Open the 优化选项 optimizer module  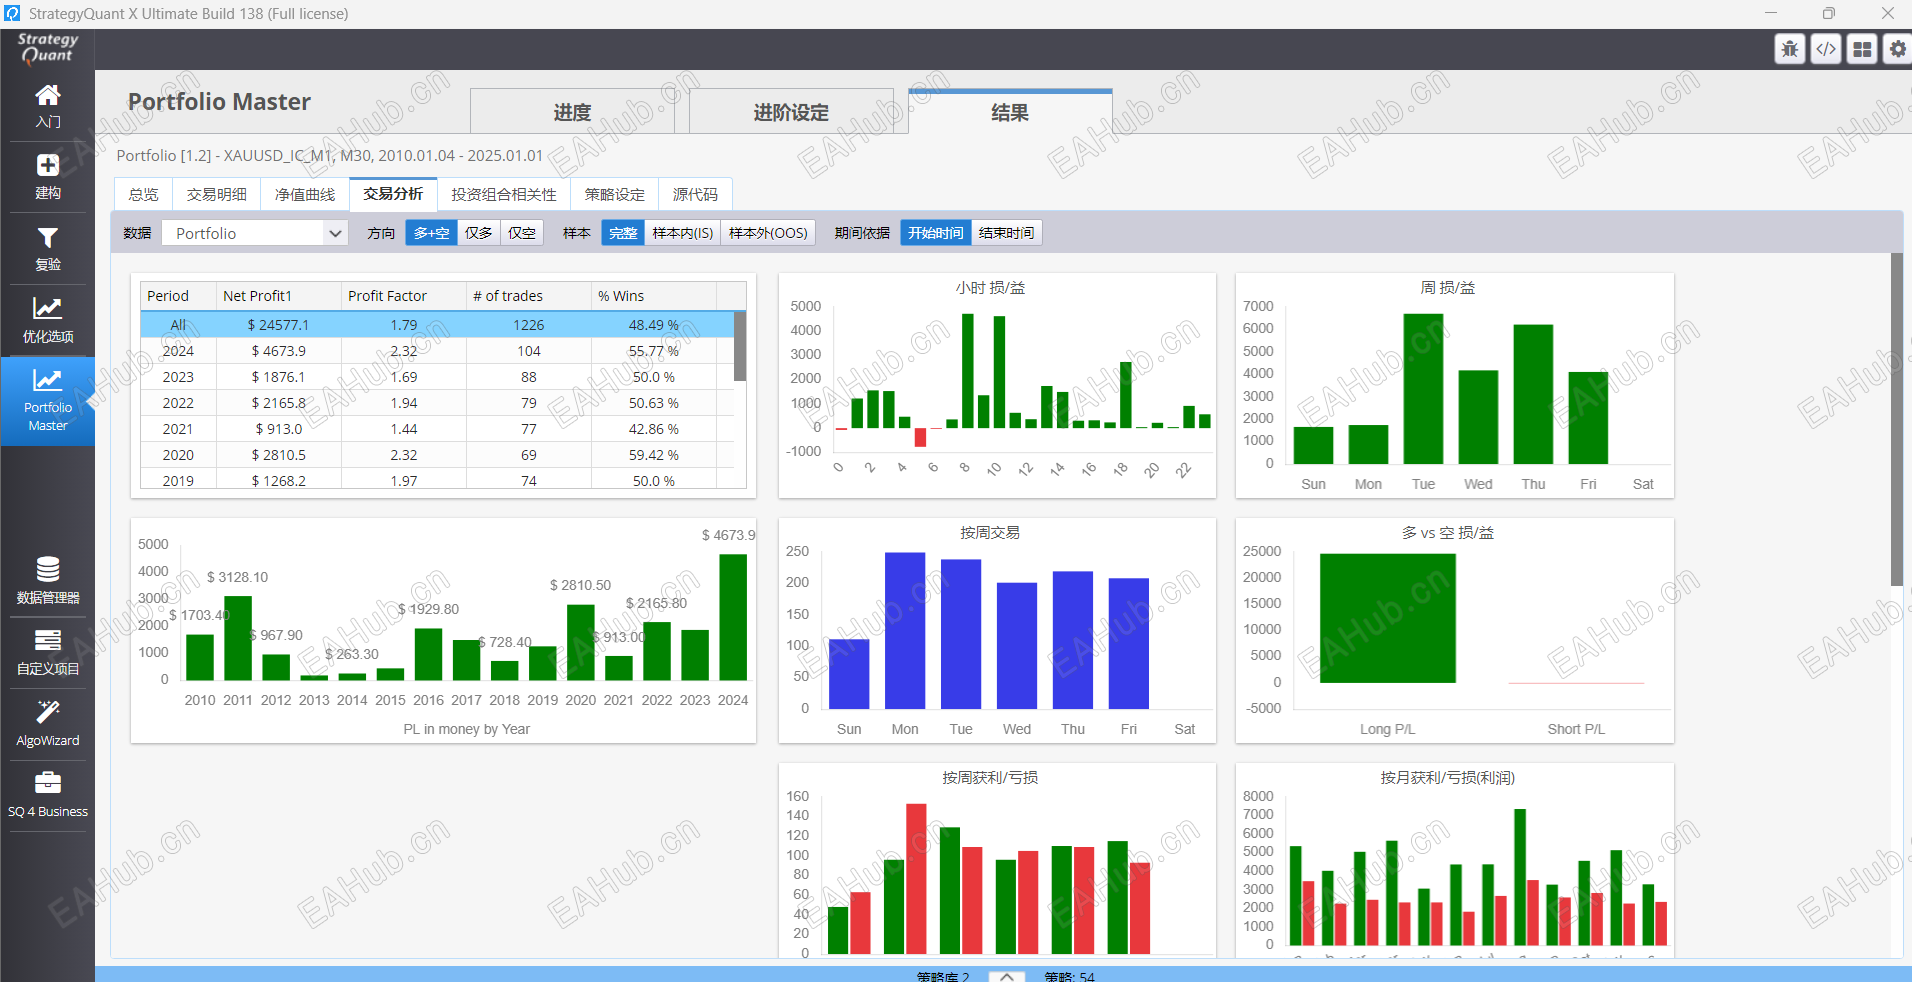point(48,321)
